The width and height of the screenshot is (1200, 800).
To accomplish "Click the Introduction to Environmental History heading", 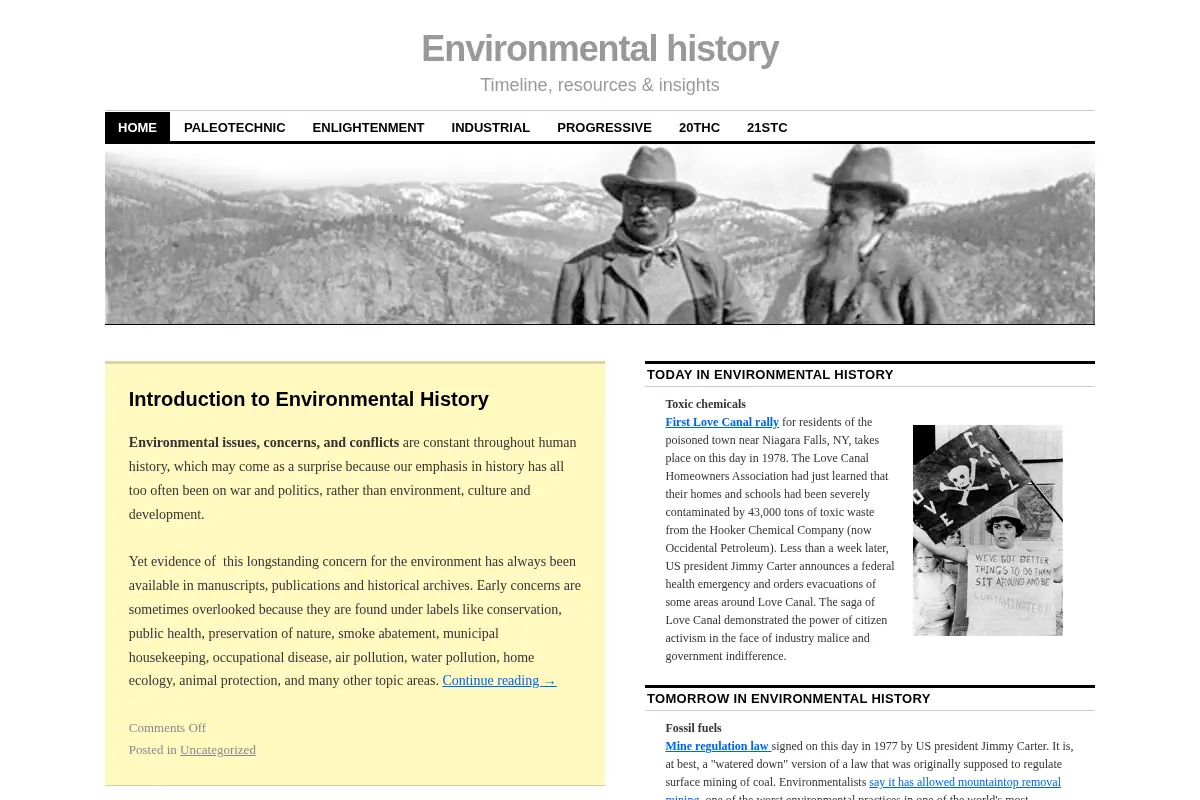I will click(309, 399).
